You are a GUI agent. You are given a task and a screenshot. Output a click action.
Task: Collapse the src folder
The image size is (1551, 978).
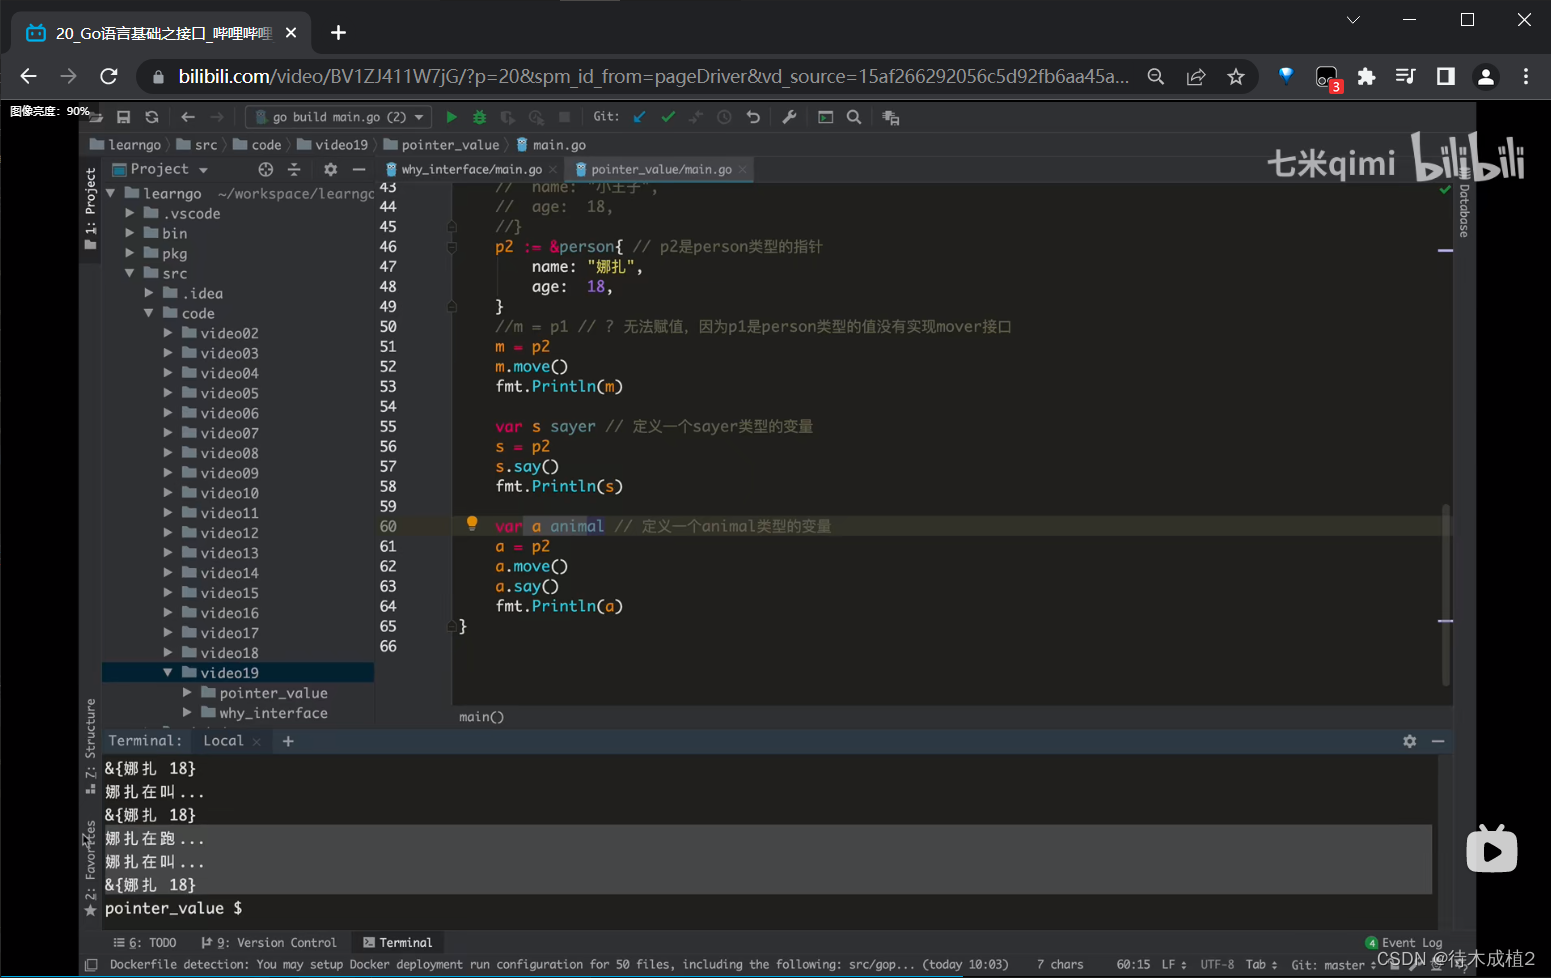[x=130, y=273]
